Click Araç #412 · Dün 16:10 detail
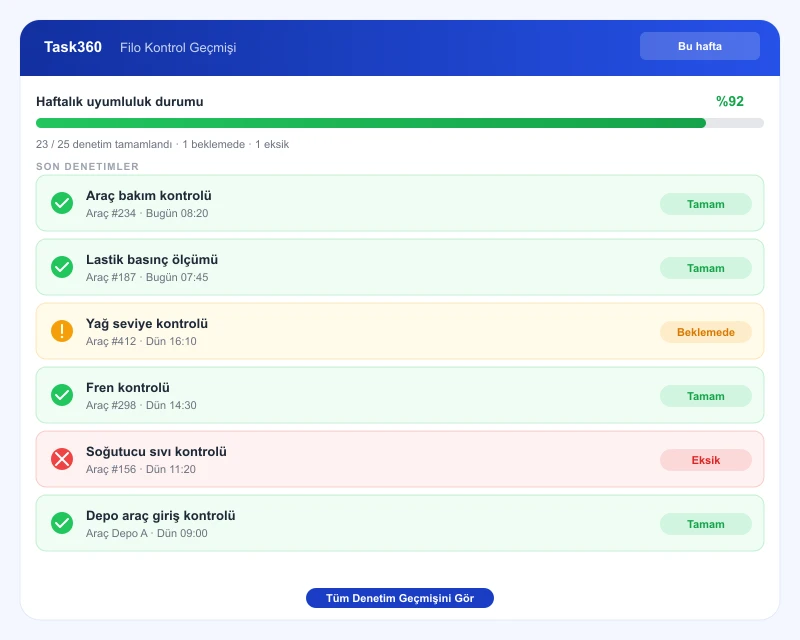Viewport: 800px width, 640px height. coord(141,341)
